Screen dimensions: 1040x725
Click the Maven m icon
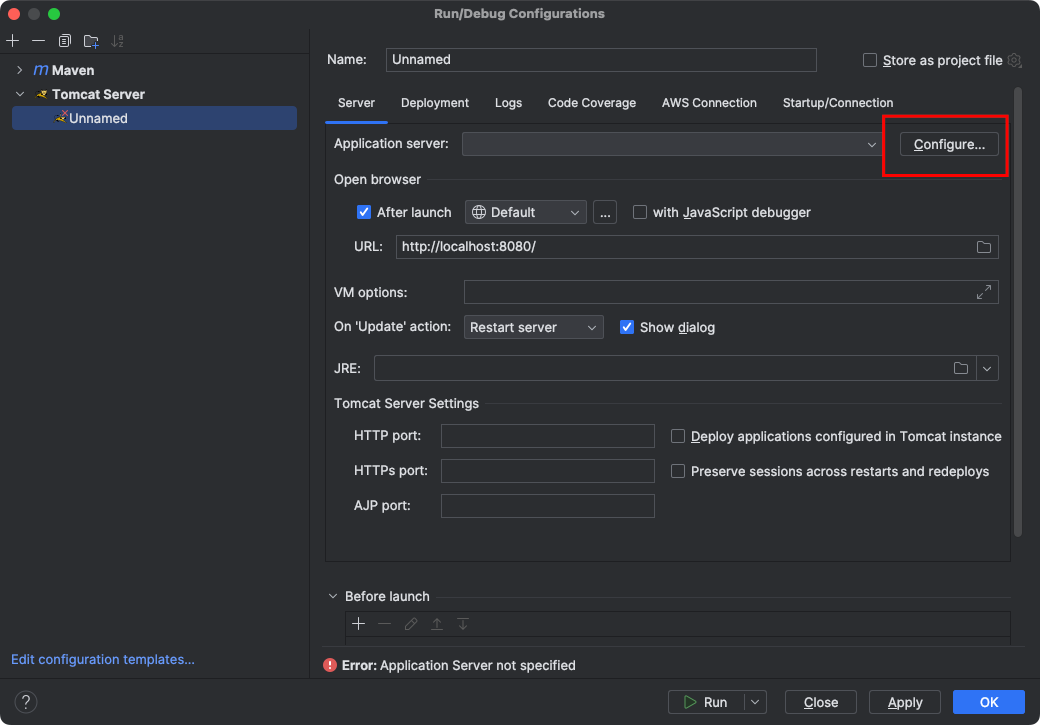tap(41, 70)
